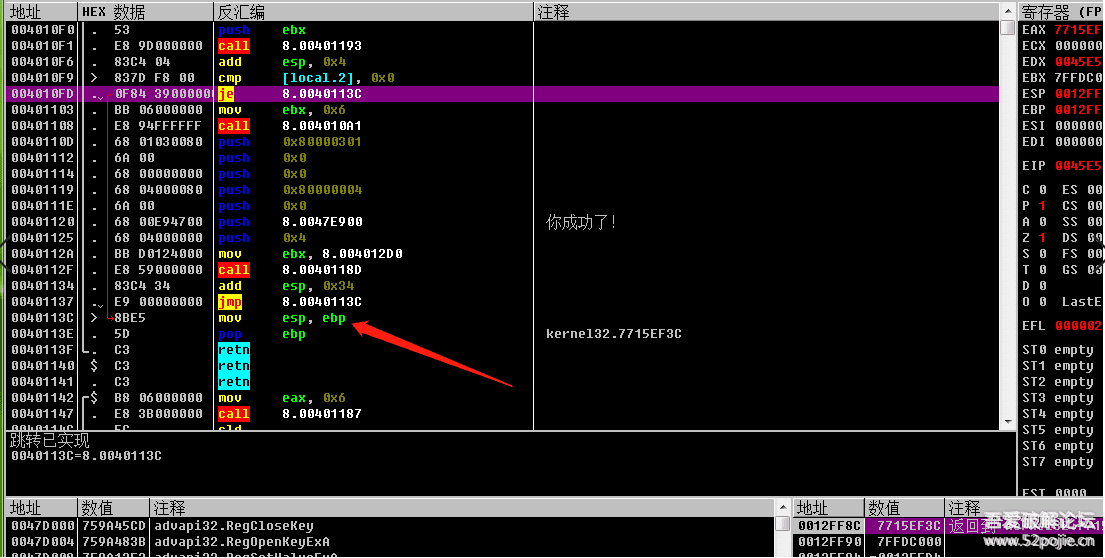Select the jmp 8.0040113C instruction row
This screenshot has height=558, width=1105.
[321, 302]
